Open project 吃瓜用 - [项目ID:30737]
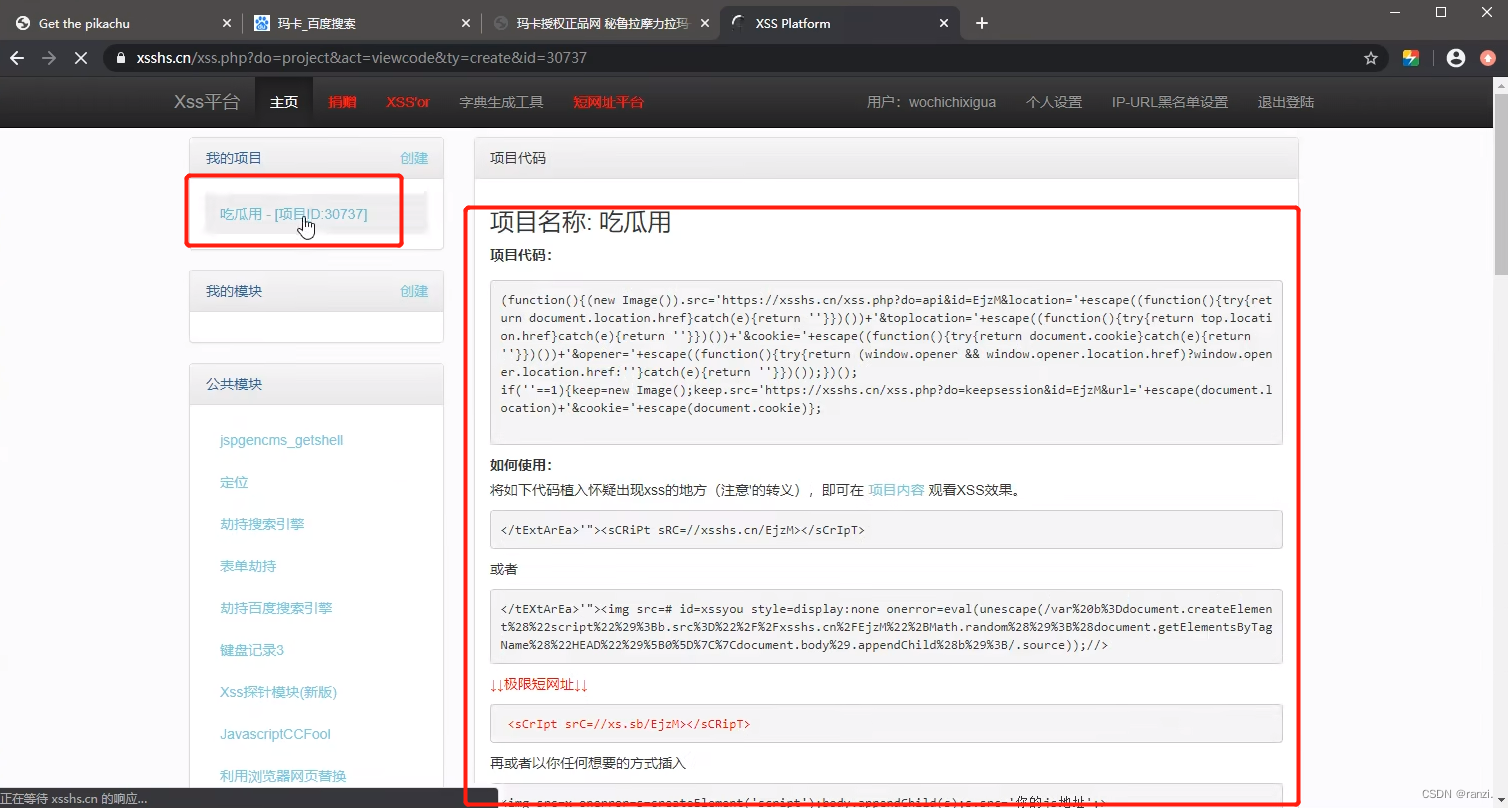 (294, 214)
